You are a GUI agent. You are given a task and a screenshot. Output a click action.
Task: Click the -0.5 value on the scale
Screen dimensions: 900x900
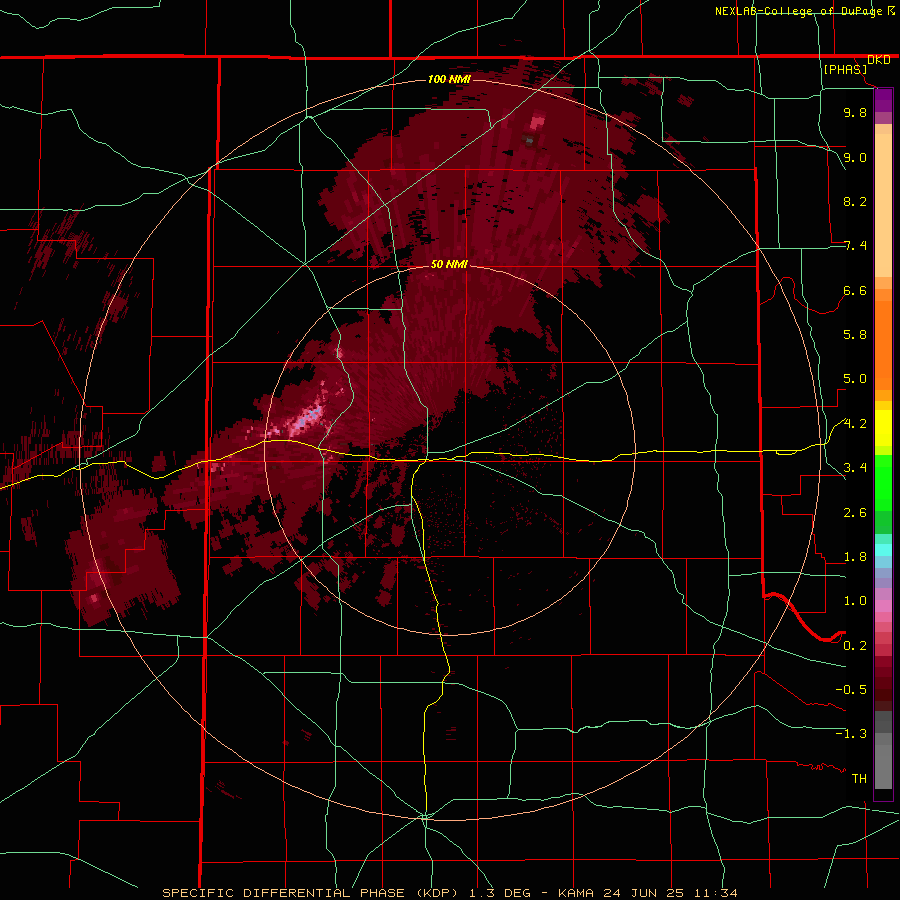[851, 690]
